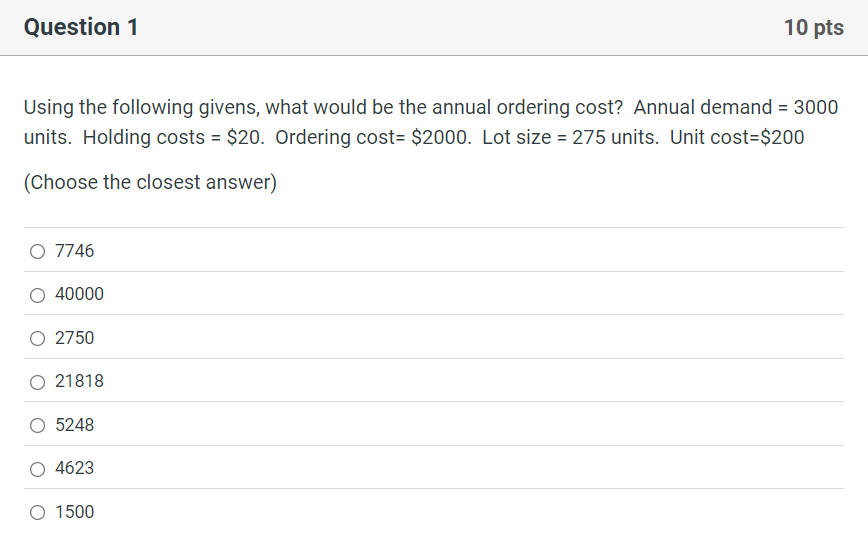Choose the radio button for 4623
Viewport: 868px width, 553px height.
(37, 469)
